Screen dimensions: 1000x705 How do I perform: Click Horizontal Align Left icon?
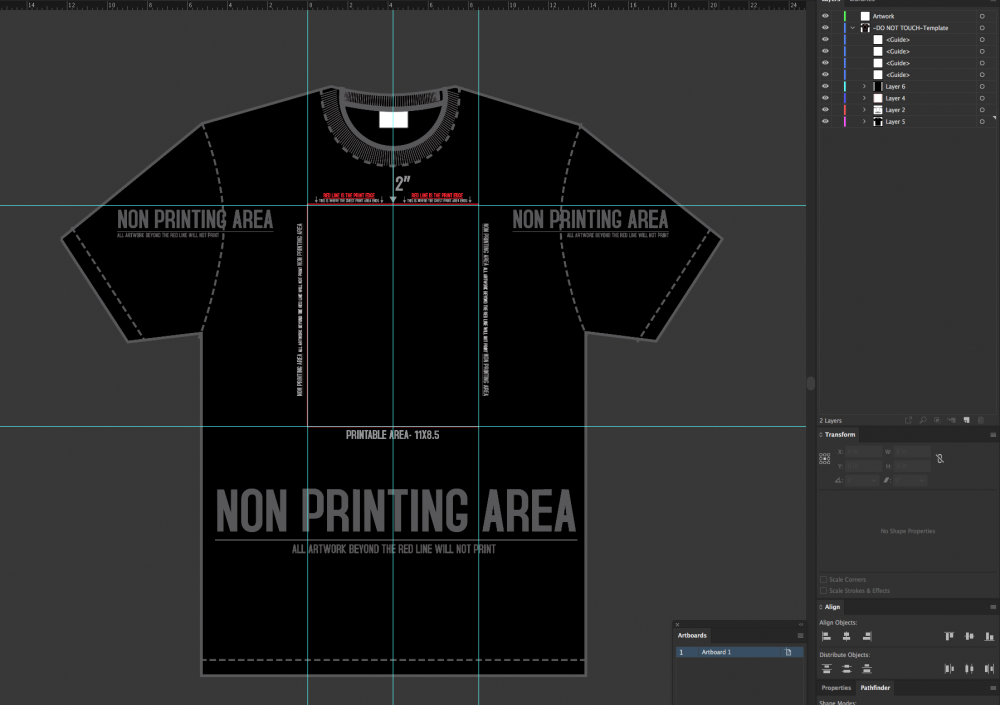click(x=826, y=636)
